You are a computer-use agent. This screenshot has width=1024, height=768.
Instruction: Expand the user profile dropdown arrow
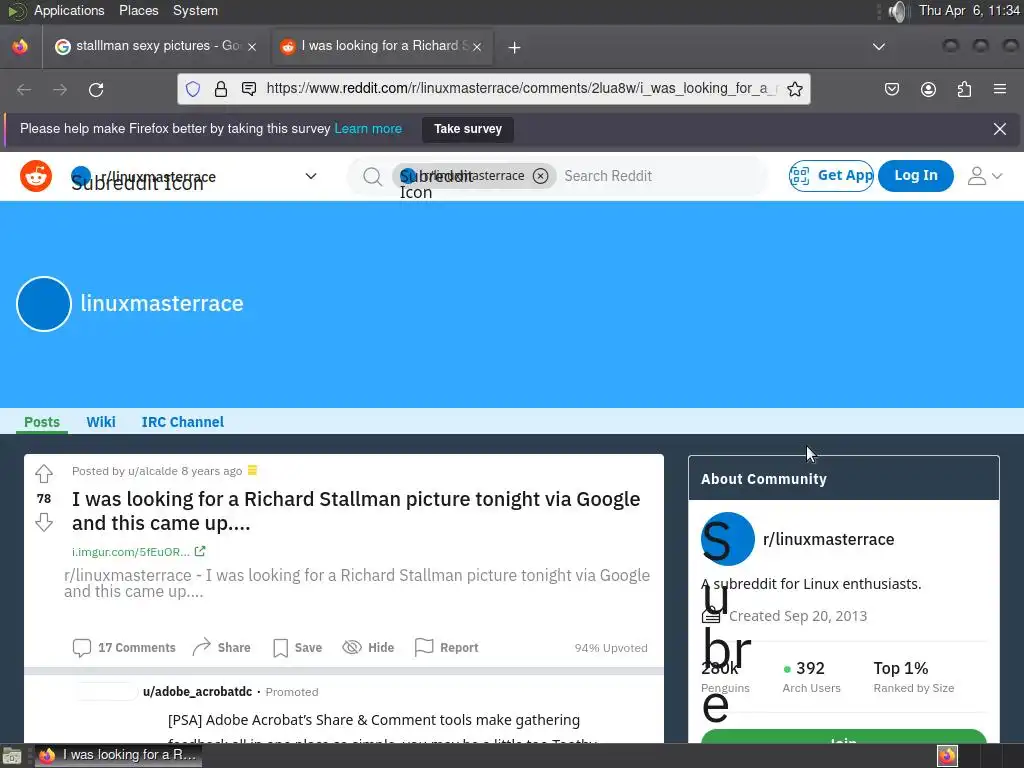997,176
